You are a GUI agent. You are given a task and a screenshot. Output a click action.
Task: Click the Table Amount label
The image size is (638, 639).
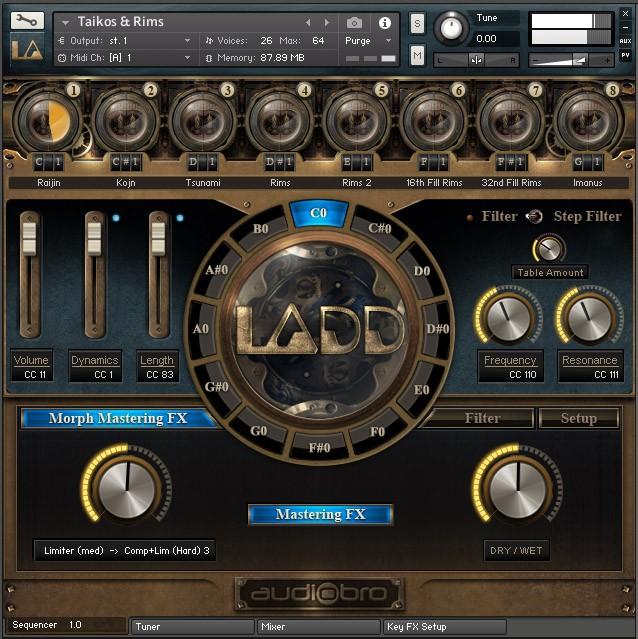[x=550, y=272]
